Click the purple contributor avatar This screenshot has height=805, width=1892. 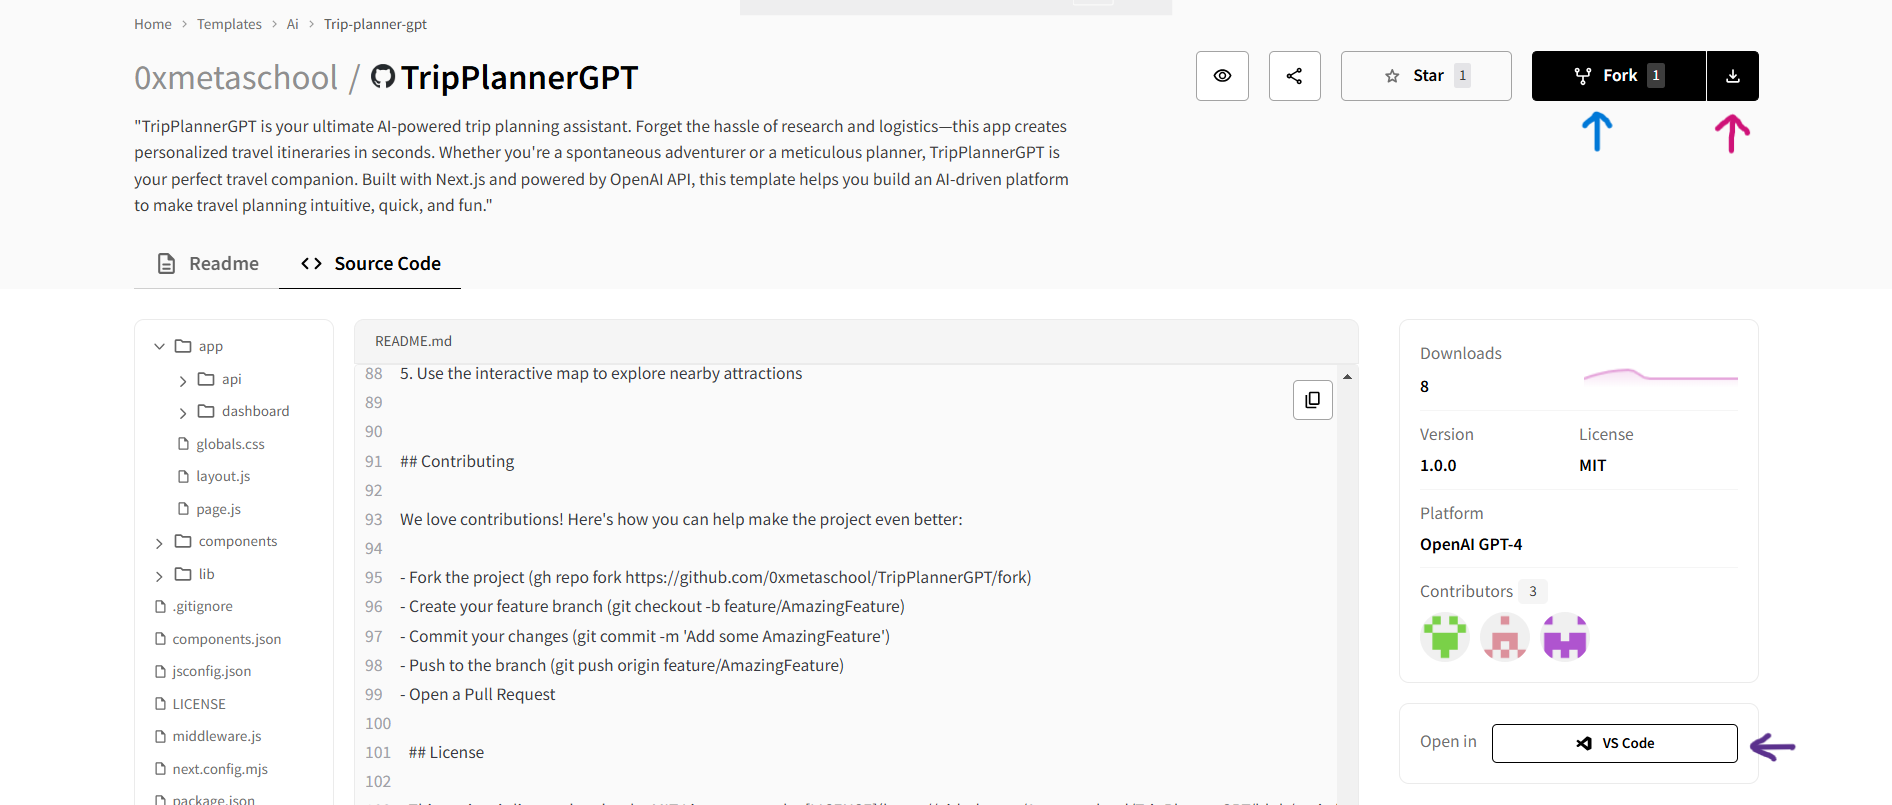[x=1564, y=637]
